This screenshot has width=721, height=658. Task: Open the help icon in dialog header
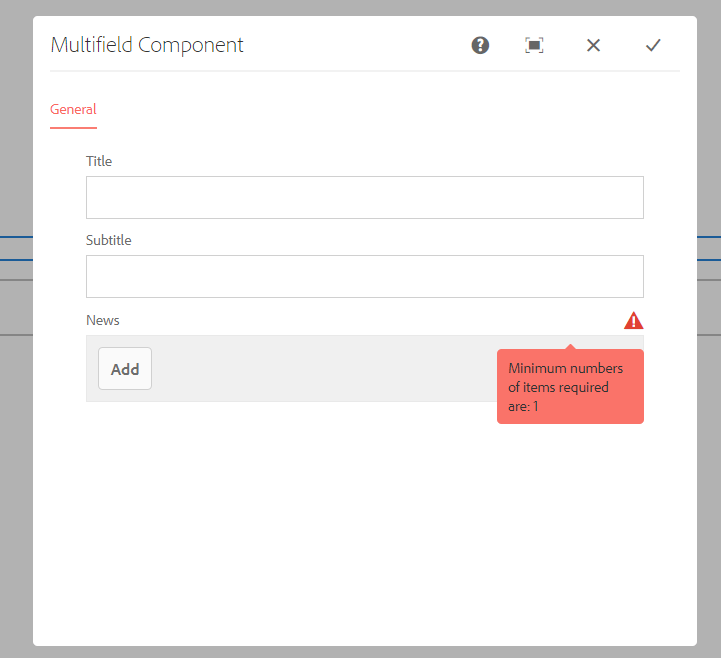tap(480, 45)
